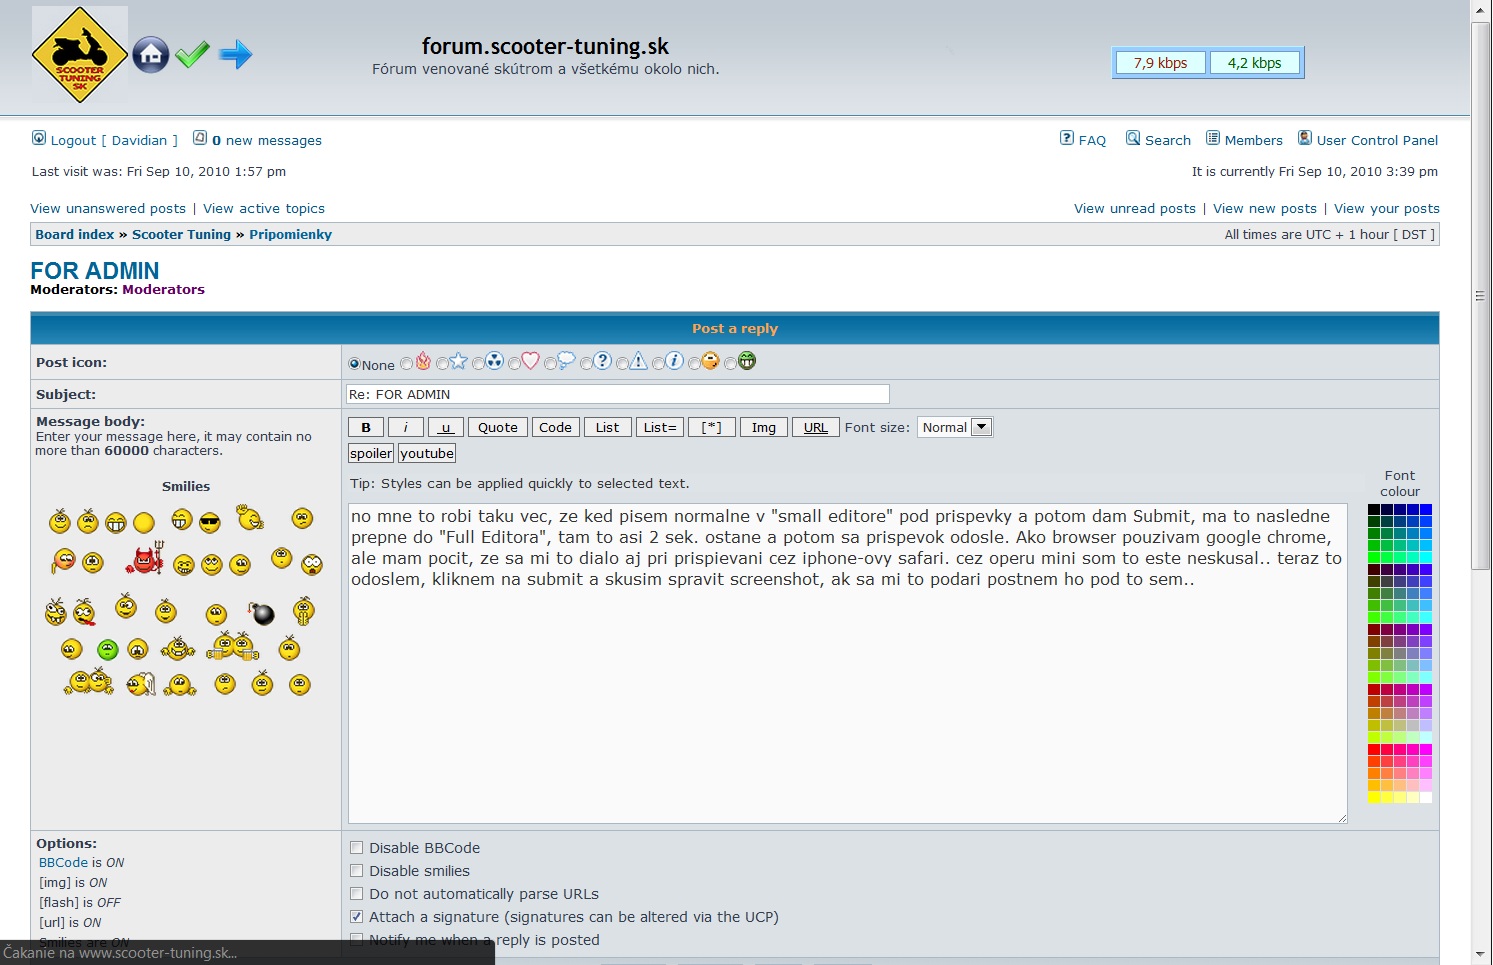Click the green checkmark icon in the header

click(x=192, y=54)
